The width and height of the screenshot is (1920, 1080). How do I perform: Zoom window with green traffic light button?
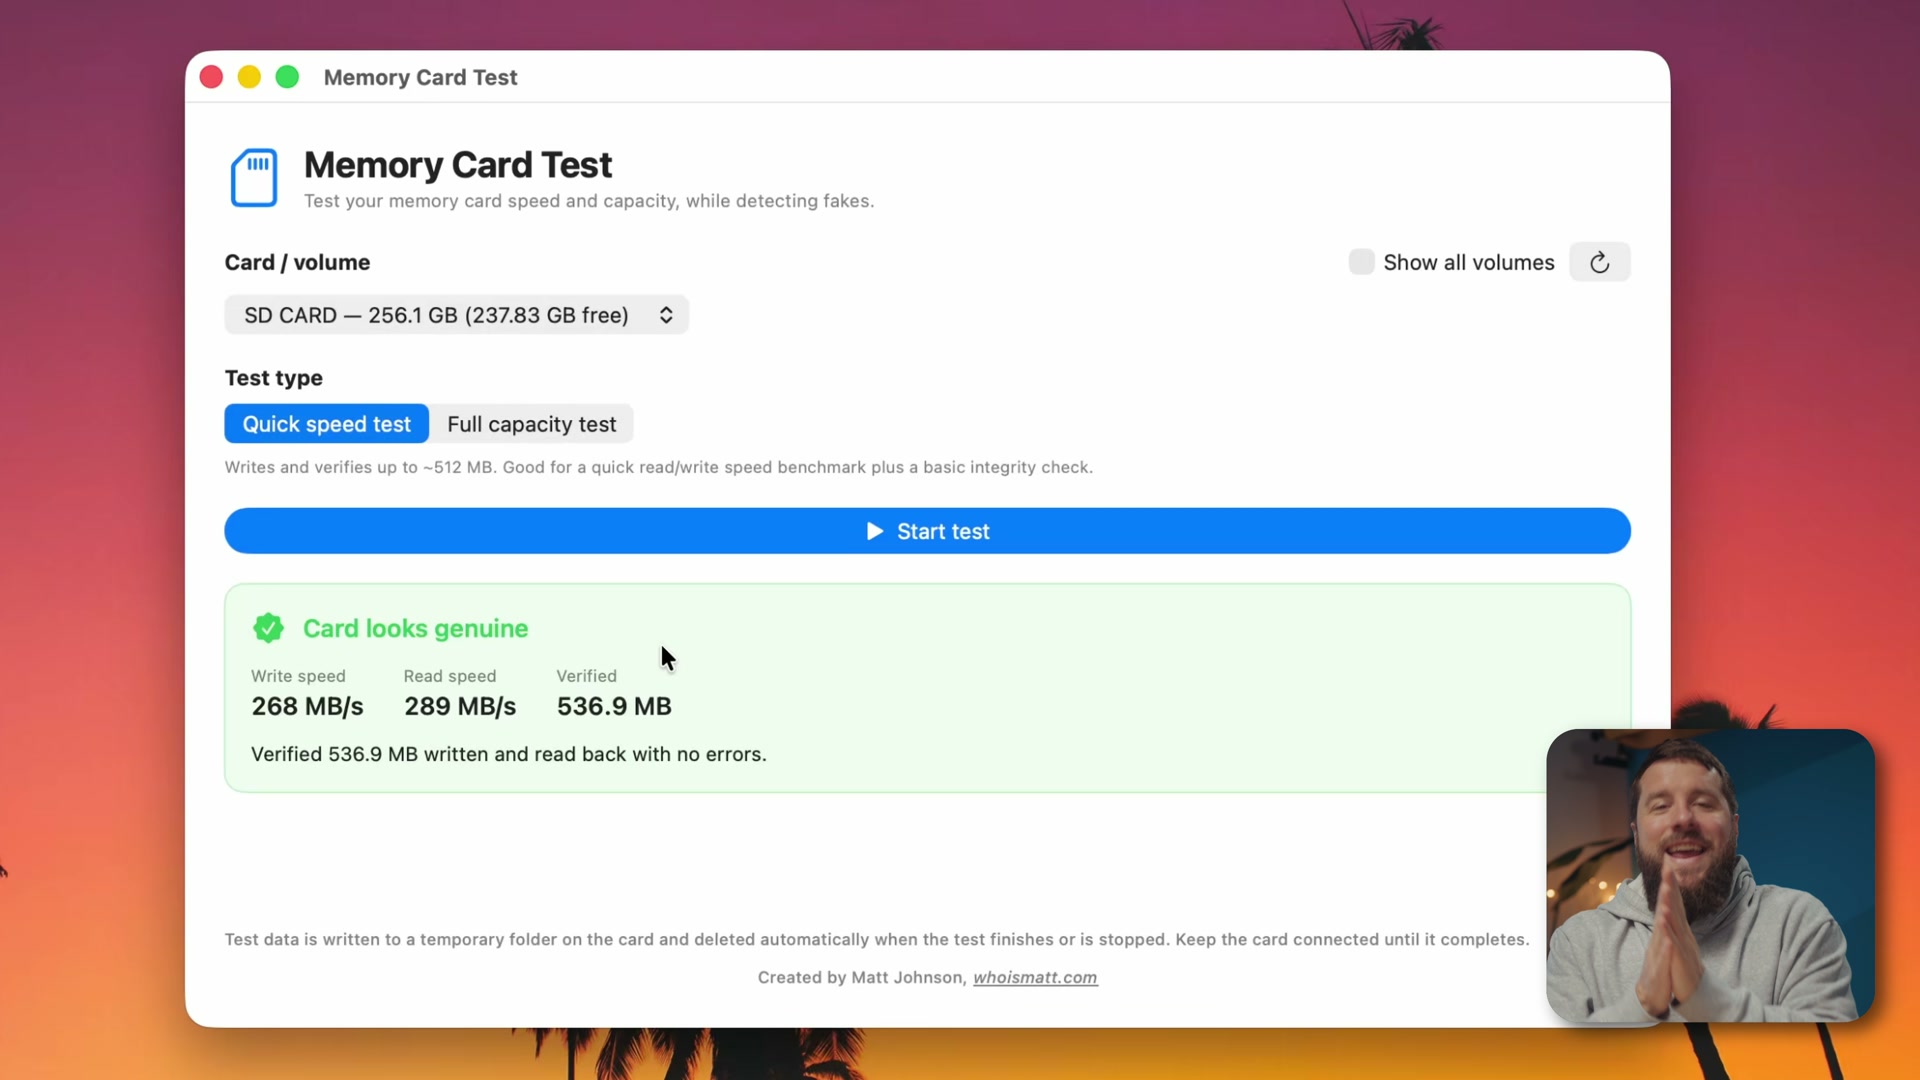(287, 77)
